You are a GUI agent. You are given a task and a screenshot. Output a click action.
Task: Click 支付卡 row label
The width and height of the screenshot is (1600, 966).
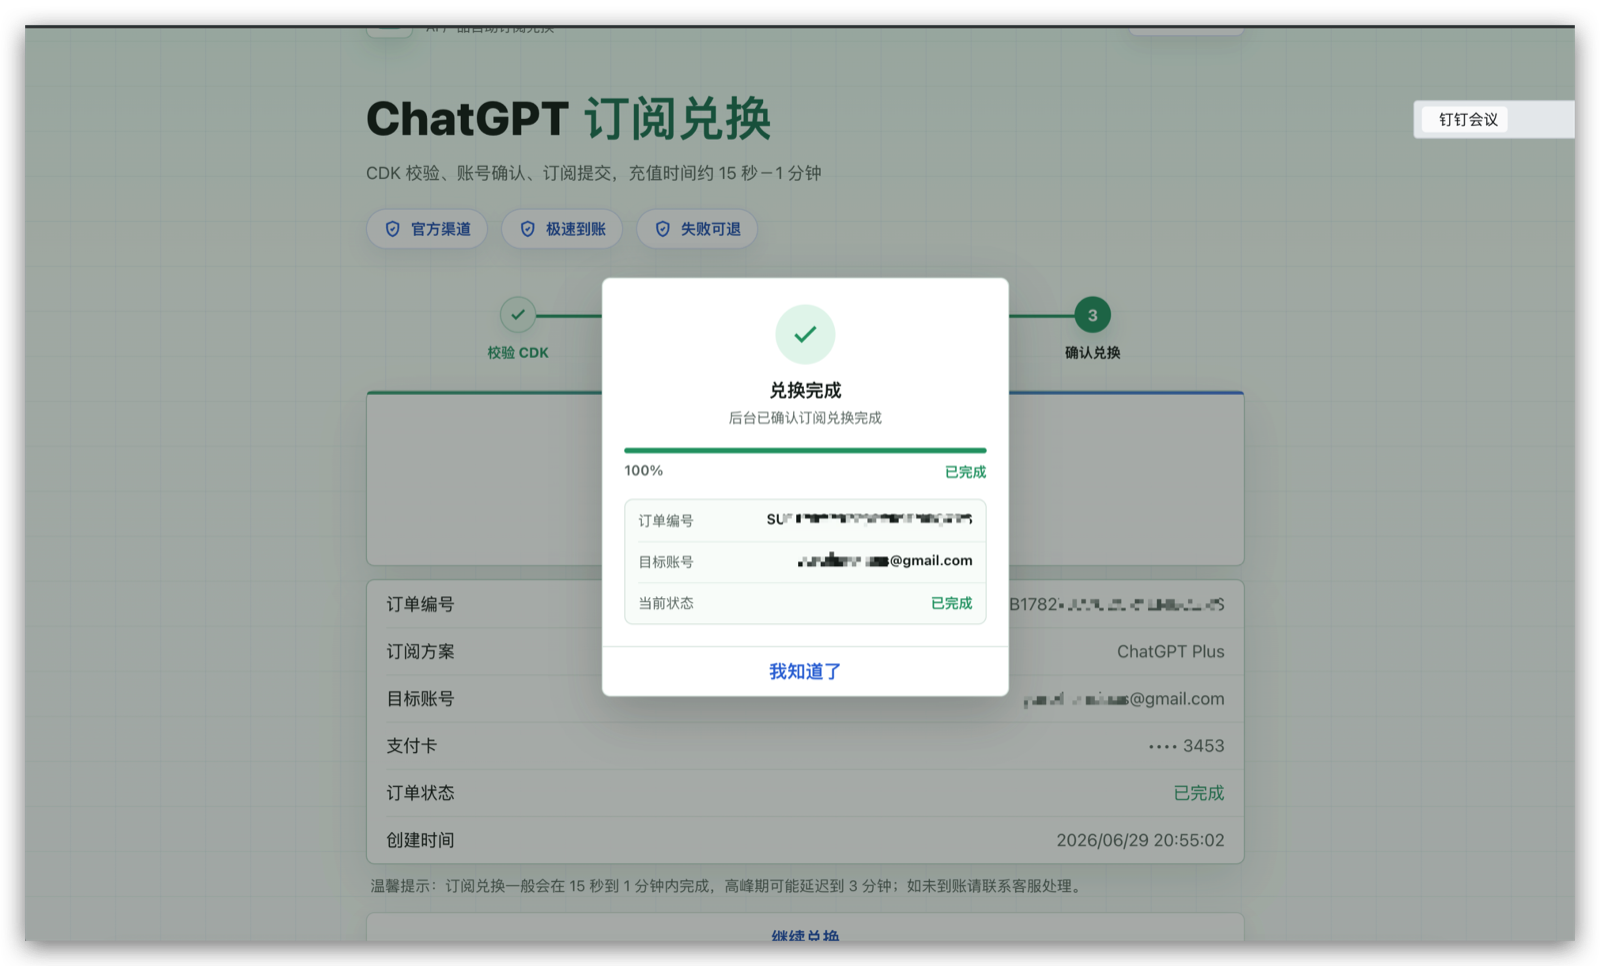(x=411, y=745)
